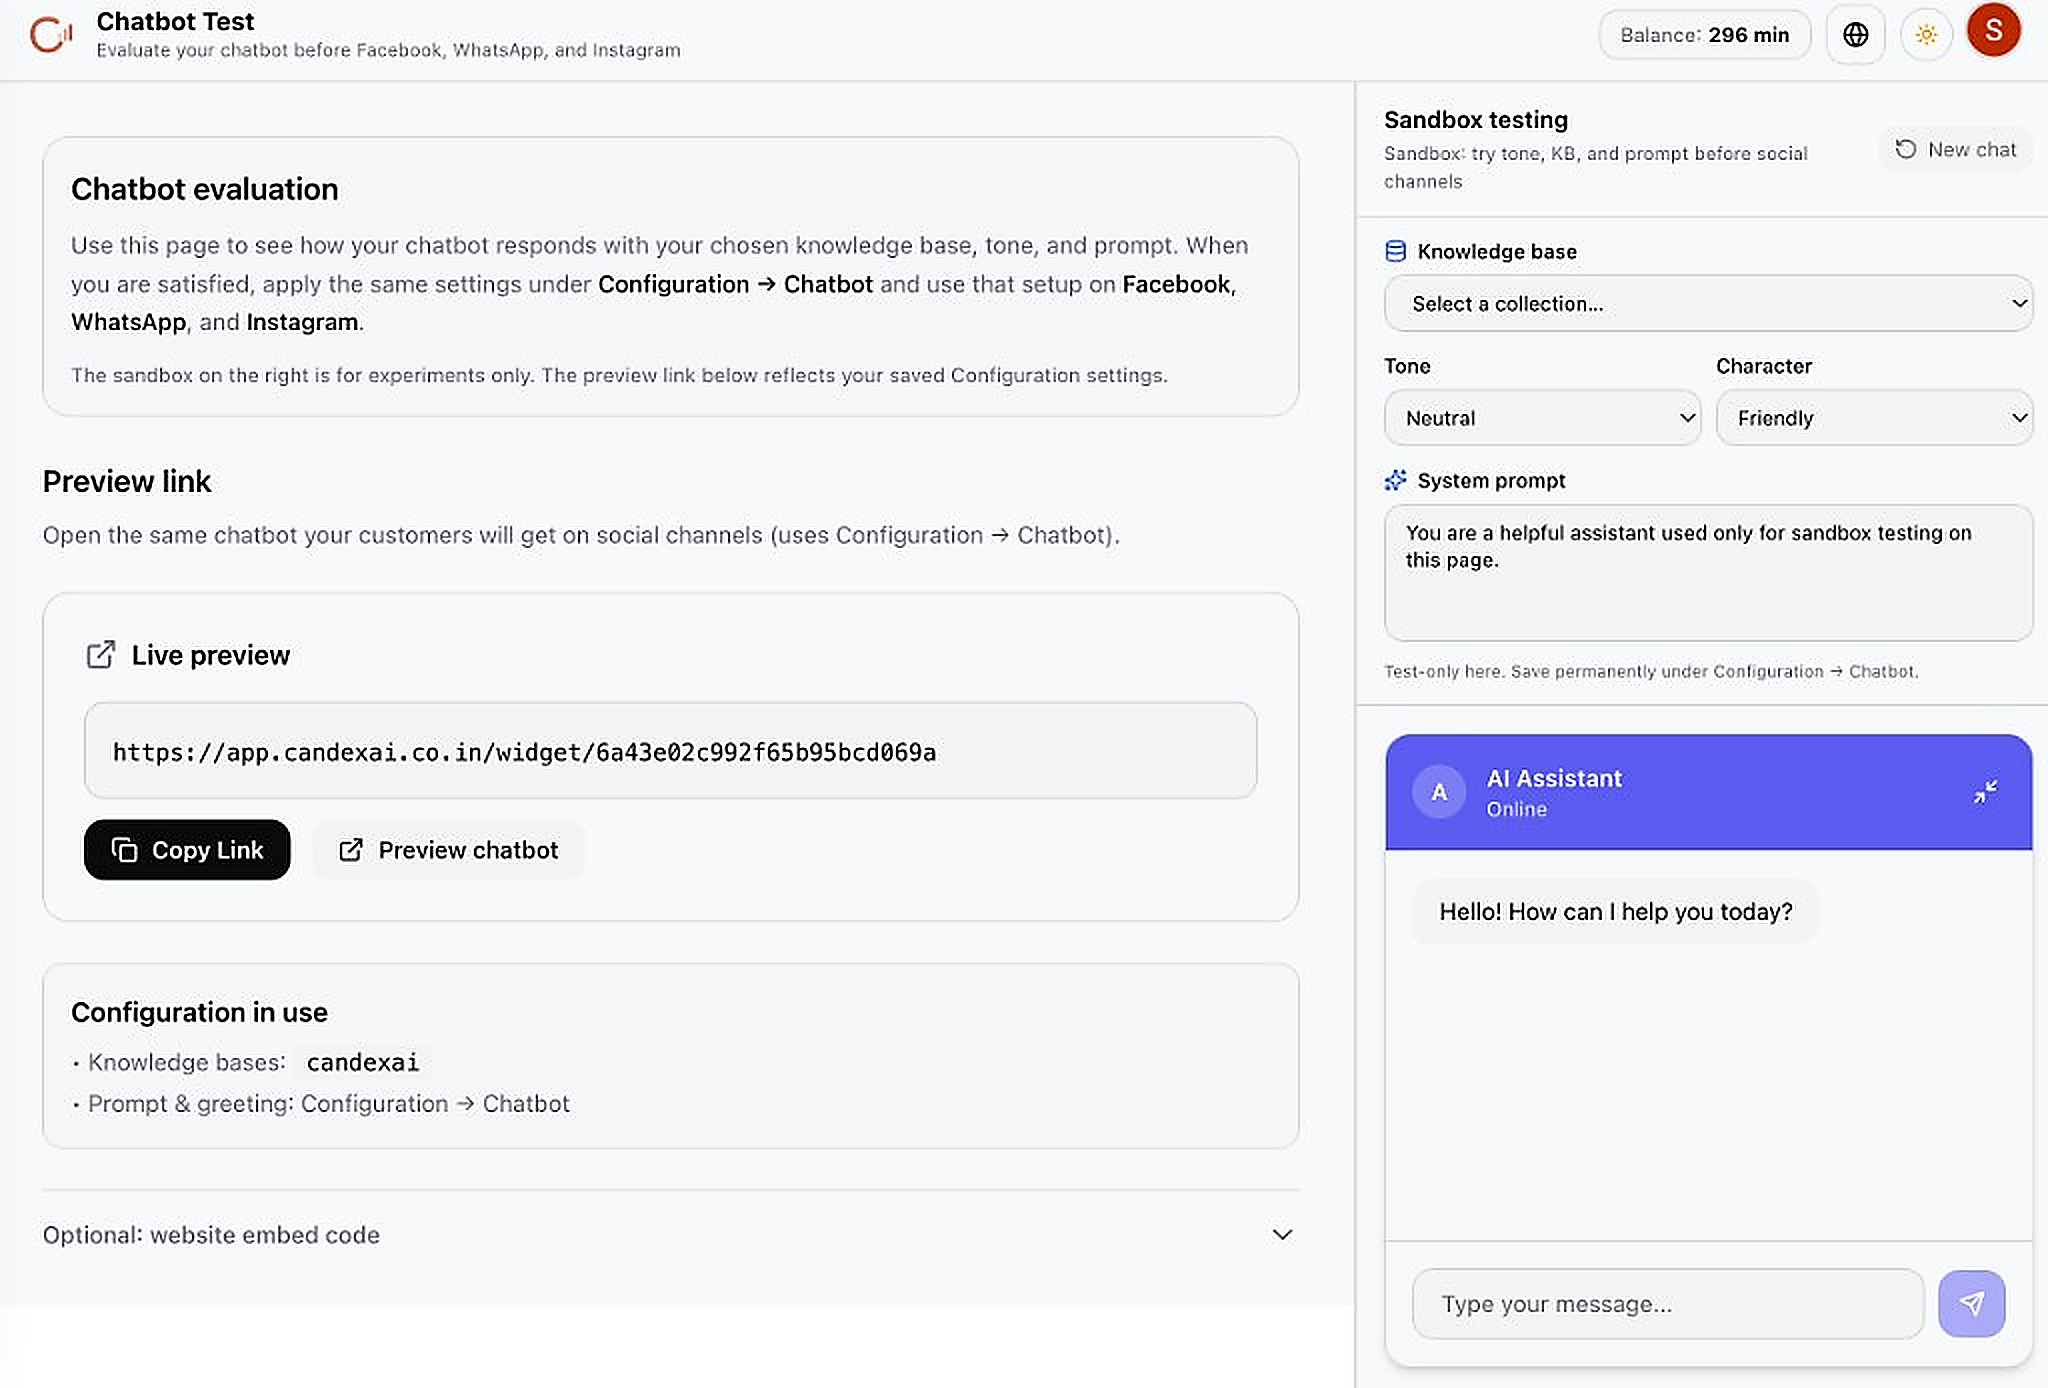
Task: Open the Select a collection dropdown
Action: (1708, 303)
